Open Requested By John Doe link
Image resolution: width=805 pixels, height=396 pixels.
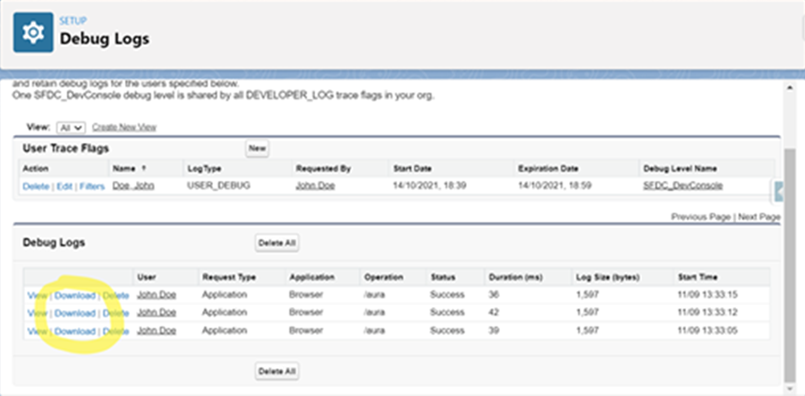pyautogui.click(x=315, y=185)
